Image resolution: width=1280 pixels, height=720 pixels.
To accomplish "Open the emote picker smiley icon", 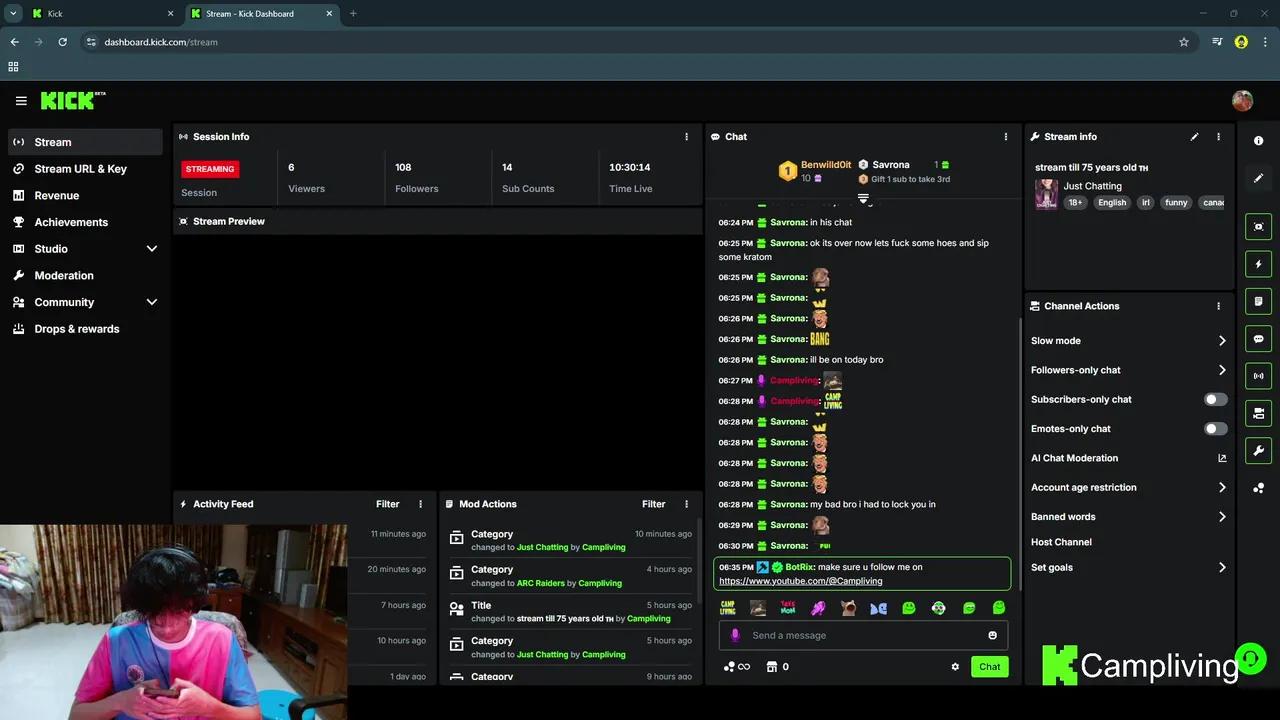I will [992, 635].
